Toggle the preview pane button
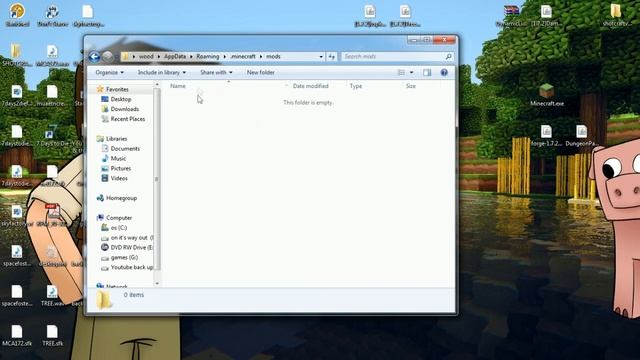Viewport: 640px width, 360px height. (x=427, y=72)
